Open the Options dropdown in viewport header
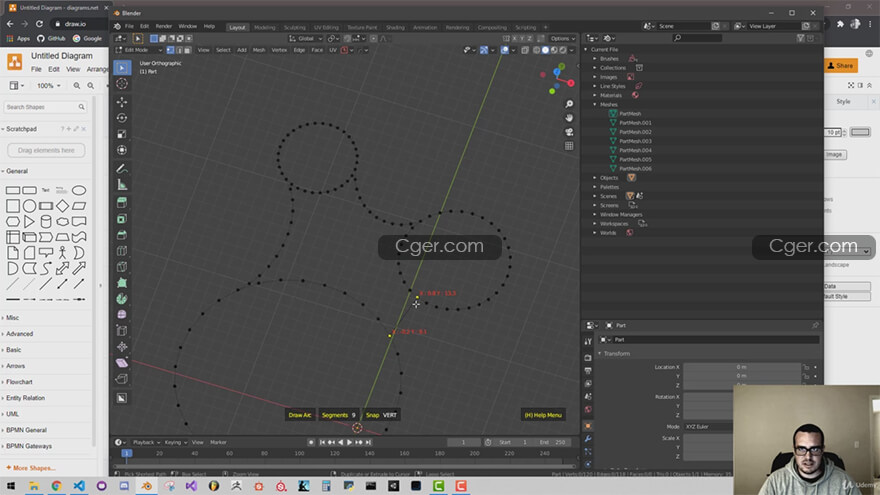This screenshot has height=495, width=880. (x=562, y=39)
